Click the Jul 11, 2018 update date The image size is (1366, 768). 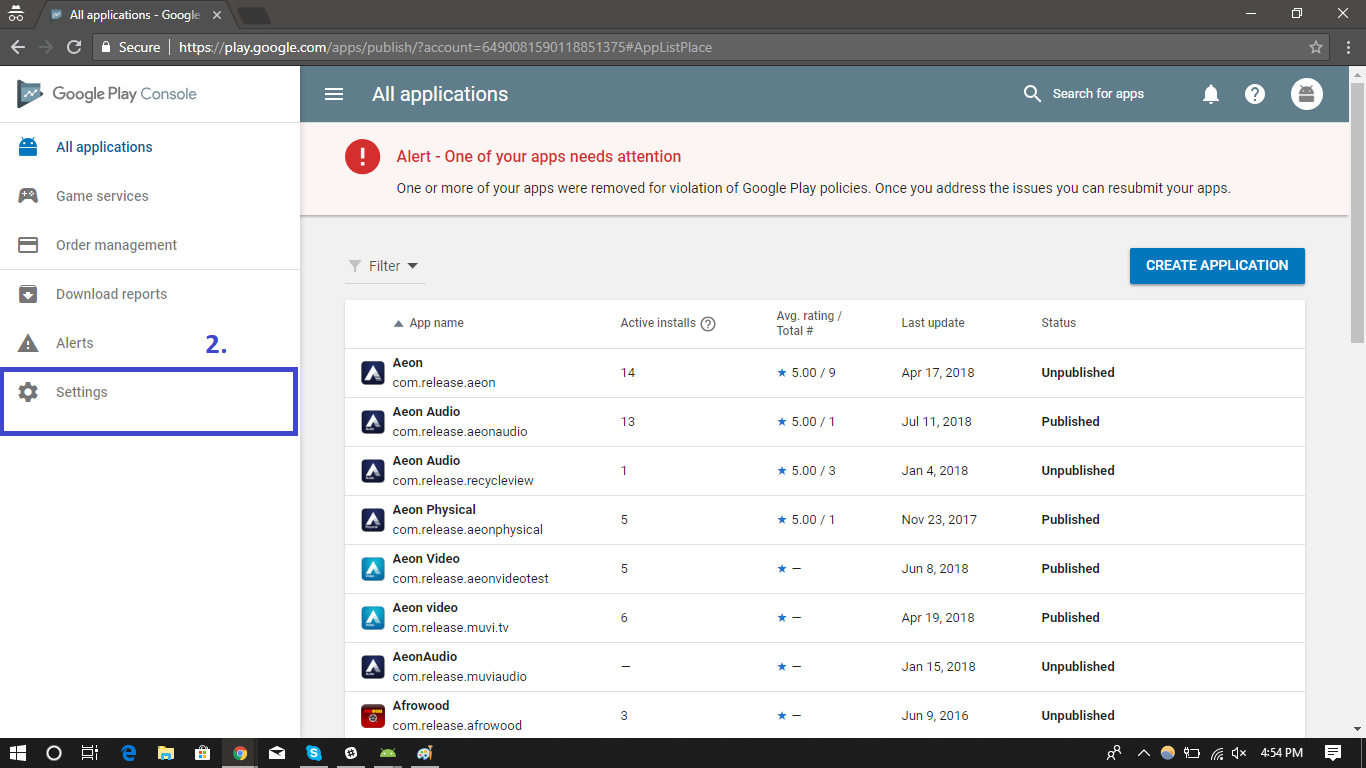click(936, 422)
